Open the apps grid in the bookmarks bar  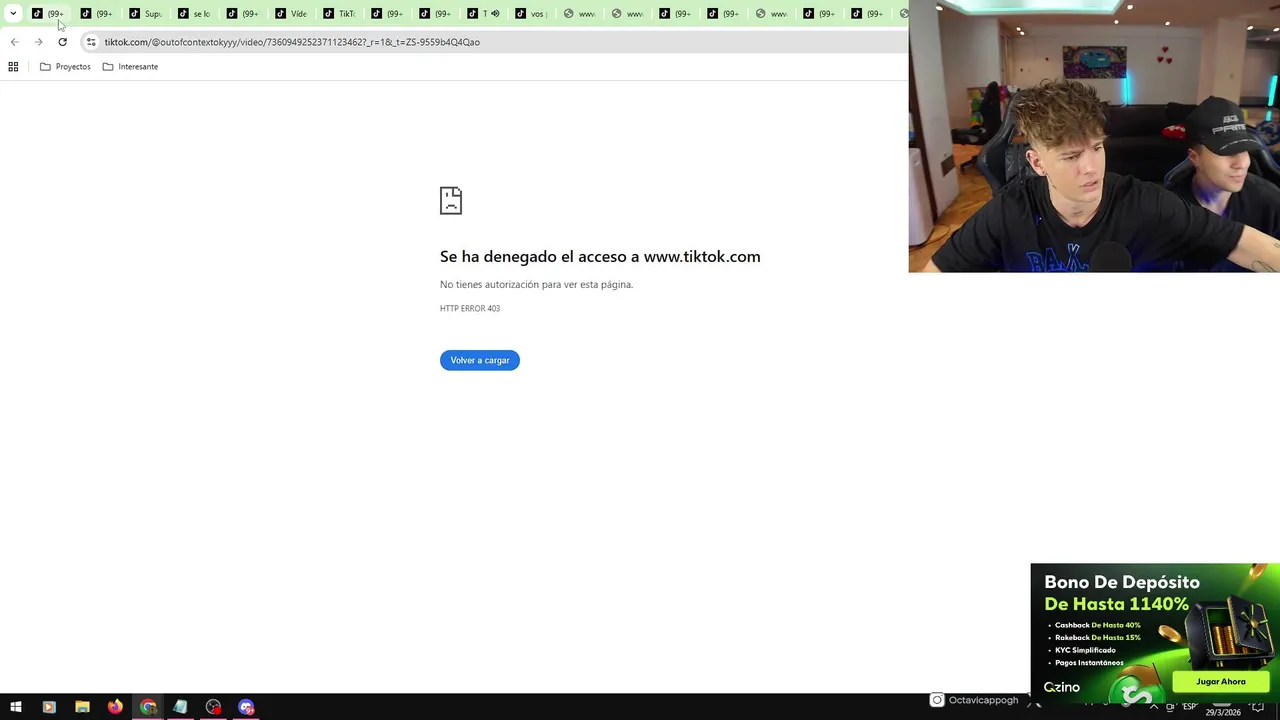[13, 67]
